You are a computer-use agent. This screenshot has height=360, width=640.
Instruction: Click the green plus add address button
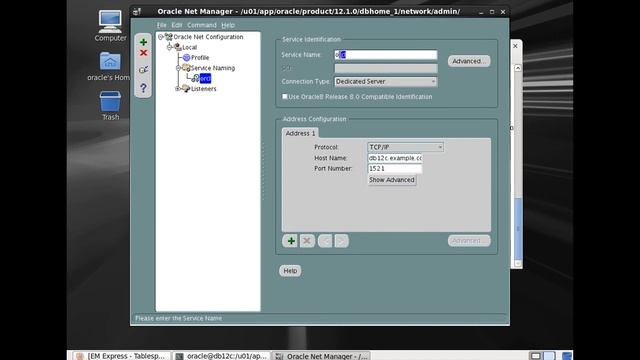click(x=291, y=241)
